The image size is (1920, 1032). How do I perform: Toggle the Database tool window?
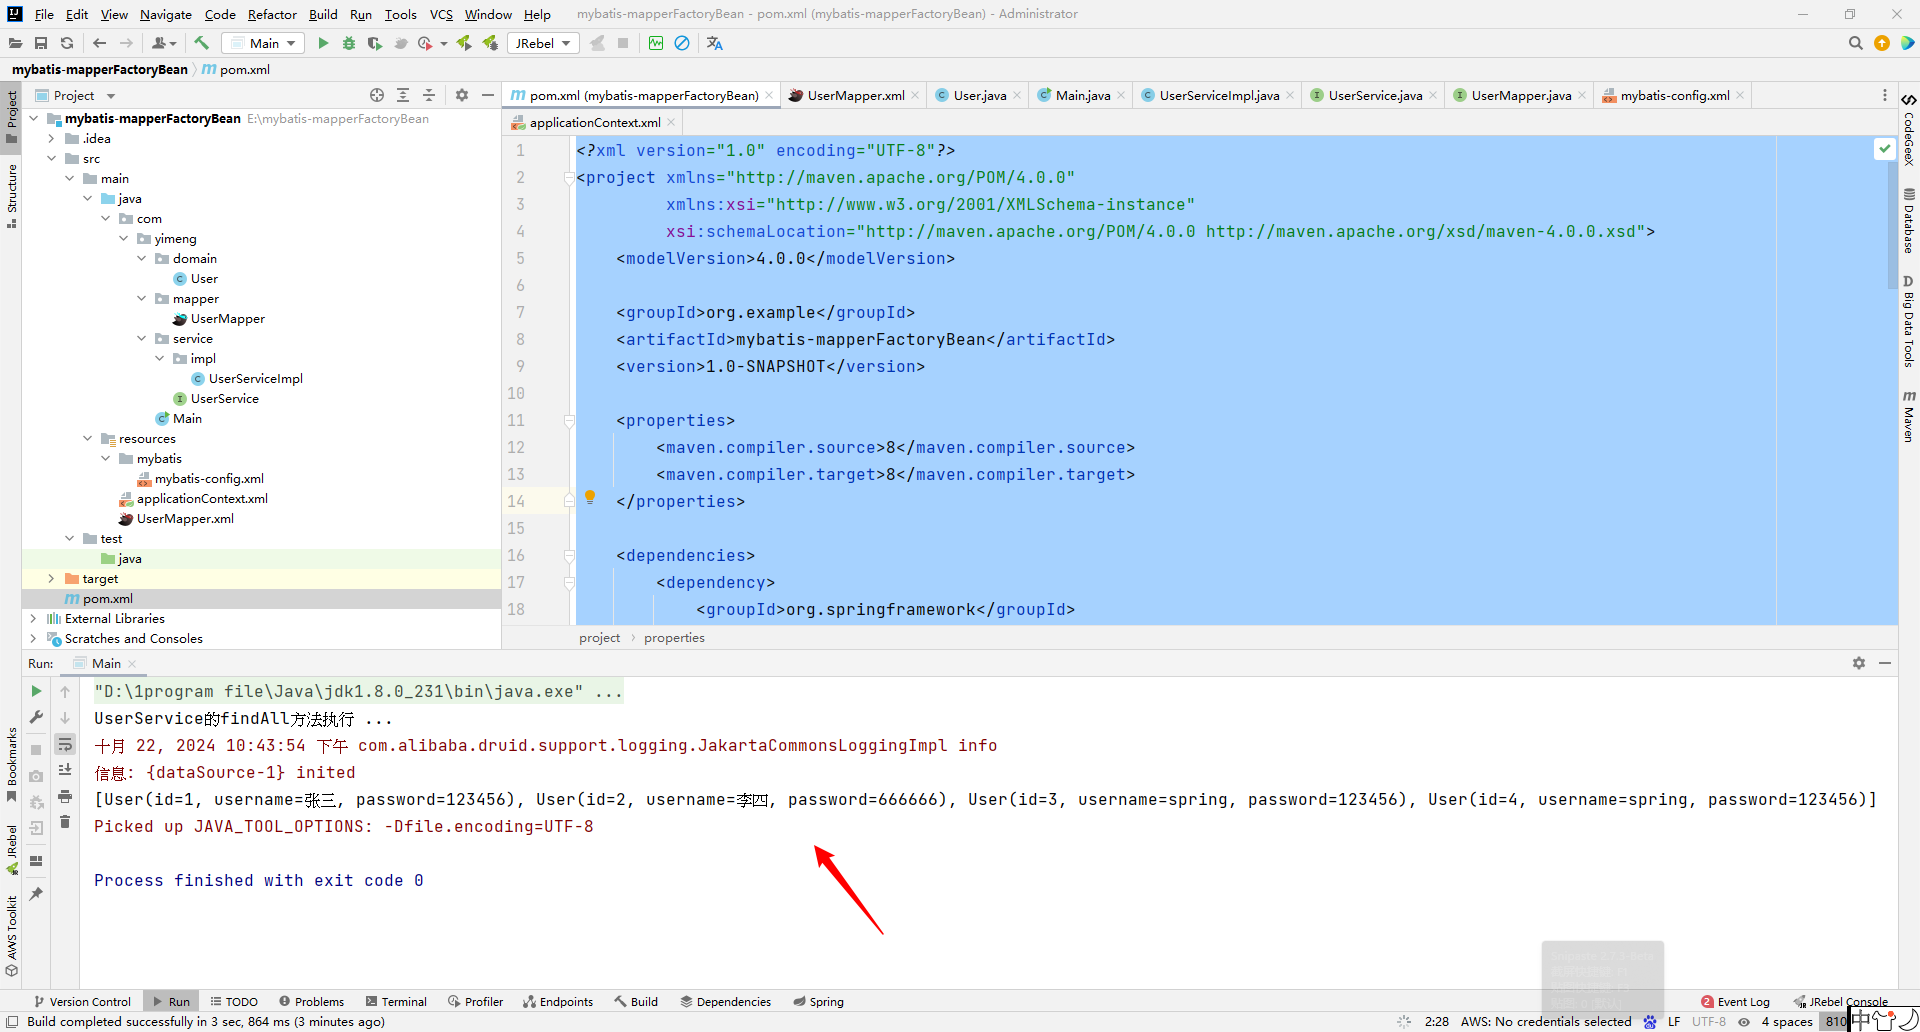tap(1909, 220)
